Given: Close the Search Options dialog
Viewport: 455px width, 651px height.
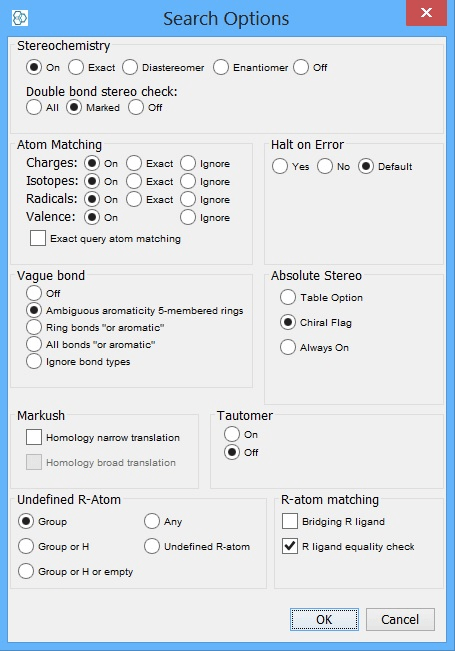Looking at the screenshot, I should click(426, 13).
